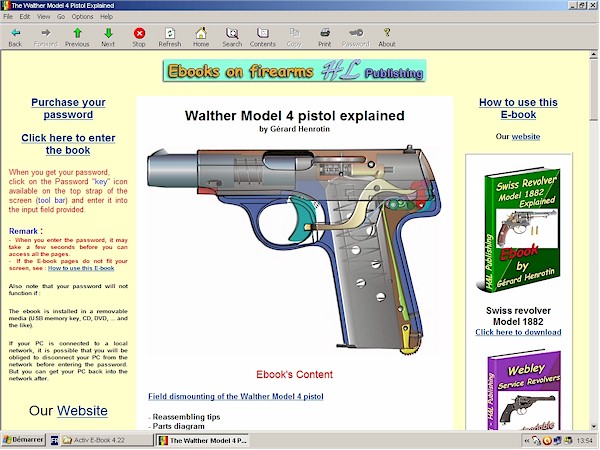
Task: Click the Copy toolbar icon
Action: coord(294,37)
